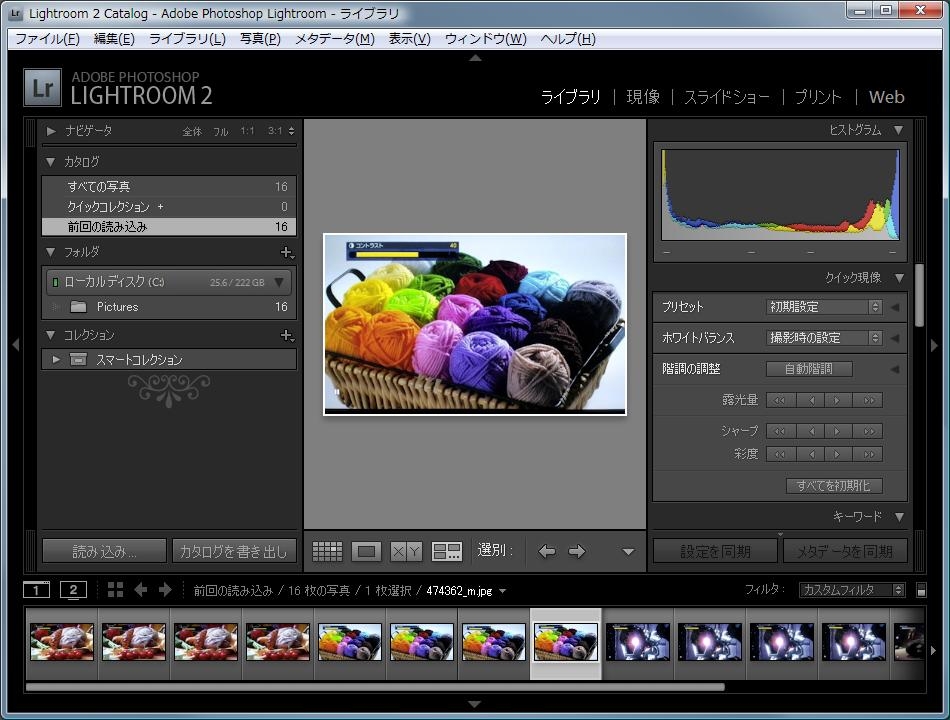
Task: Open the ライブラリ(L) menu
Action: 187,39
